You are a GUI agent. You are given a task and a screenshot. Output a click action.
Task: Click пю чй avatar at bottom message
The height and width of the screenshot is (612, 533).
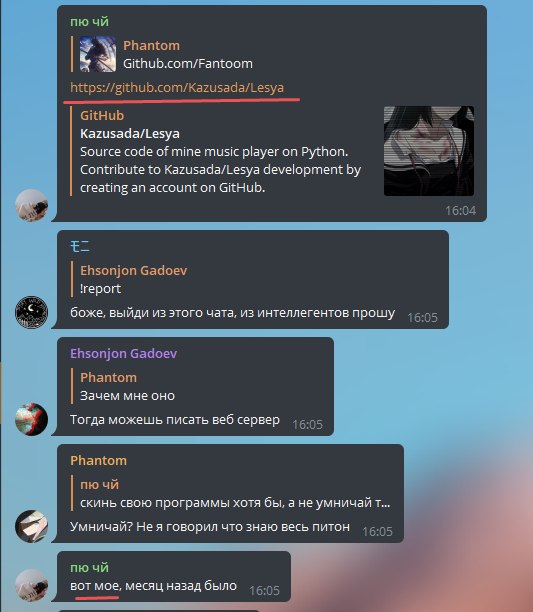pyautogui.click(x=32, y=585)
